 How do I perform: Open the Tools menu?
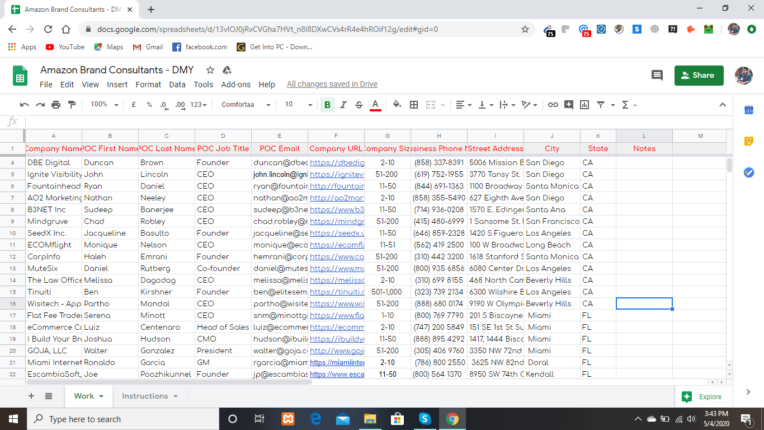[203, 84]
